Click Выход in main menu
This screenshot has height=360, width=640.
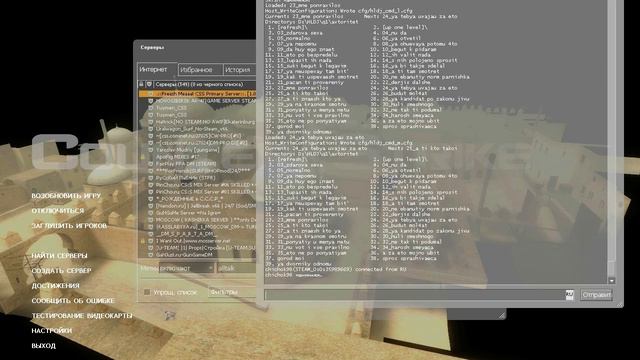click(44, 346)
